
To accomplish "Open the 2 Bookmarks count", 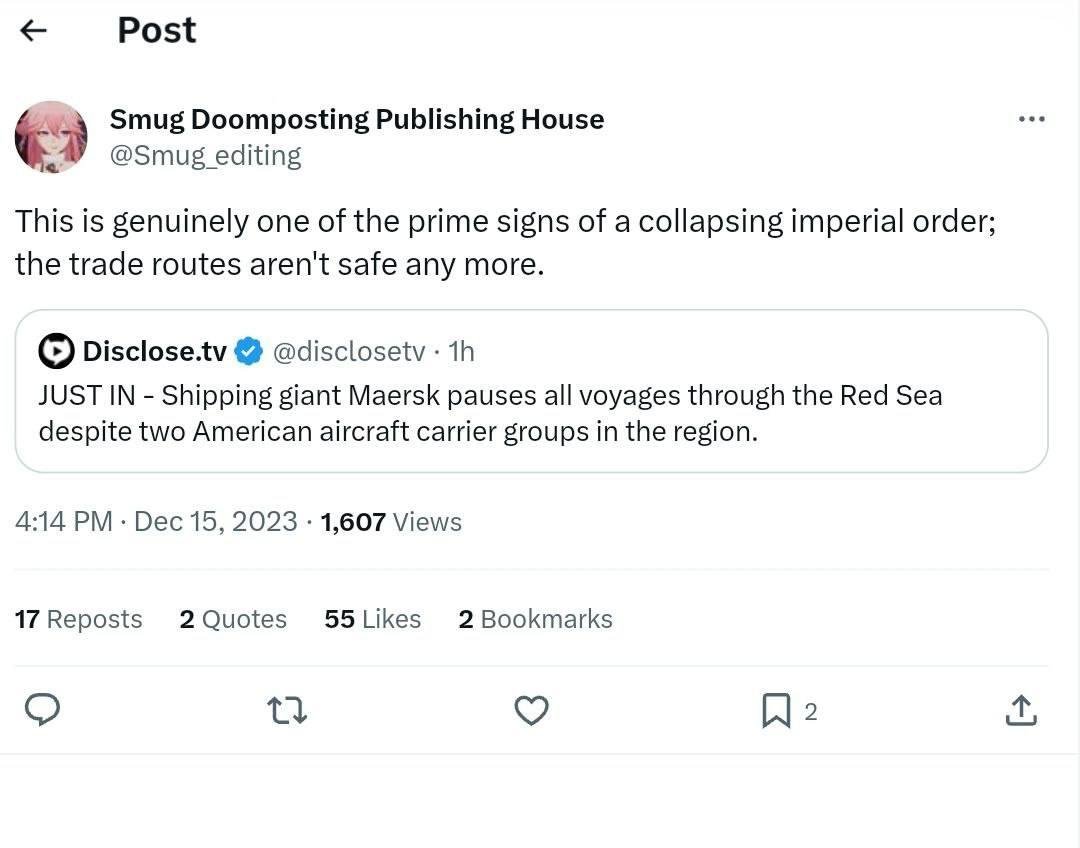I will pyautogui.click(x=535, y=619).
